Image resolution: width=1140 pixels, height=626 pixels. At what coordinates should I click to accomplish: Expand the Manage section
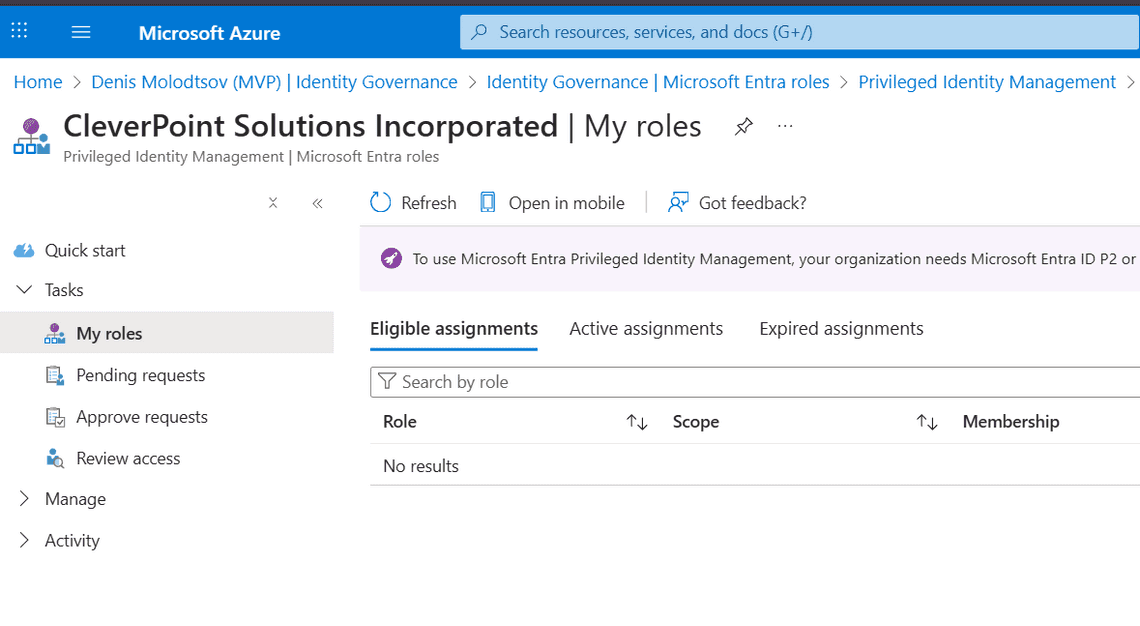pyautogui.click(x=25, y=499)
